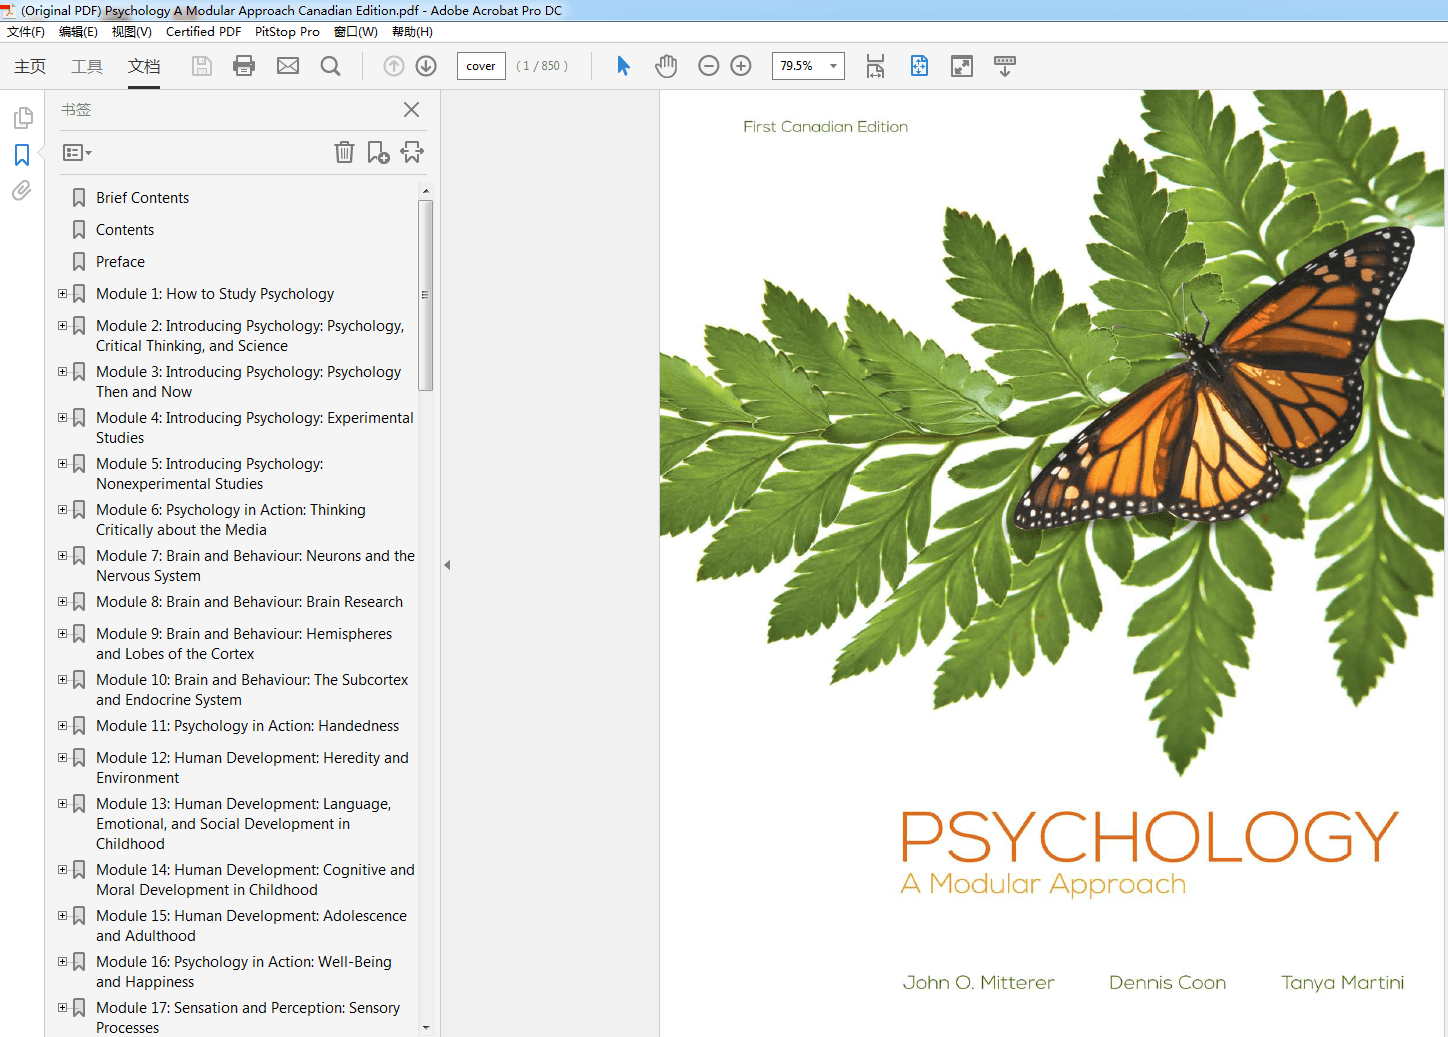Toggle the bookmarks sidebar icon
1448x1037 pixels.
(22, 155)
